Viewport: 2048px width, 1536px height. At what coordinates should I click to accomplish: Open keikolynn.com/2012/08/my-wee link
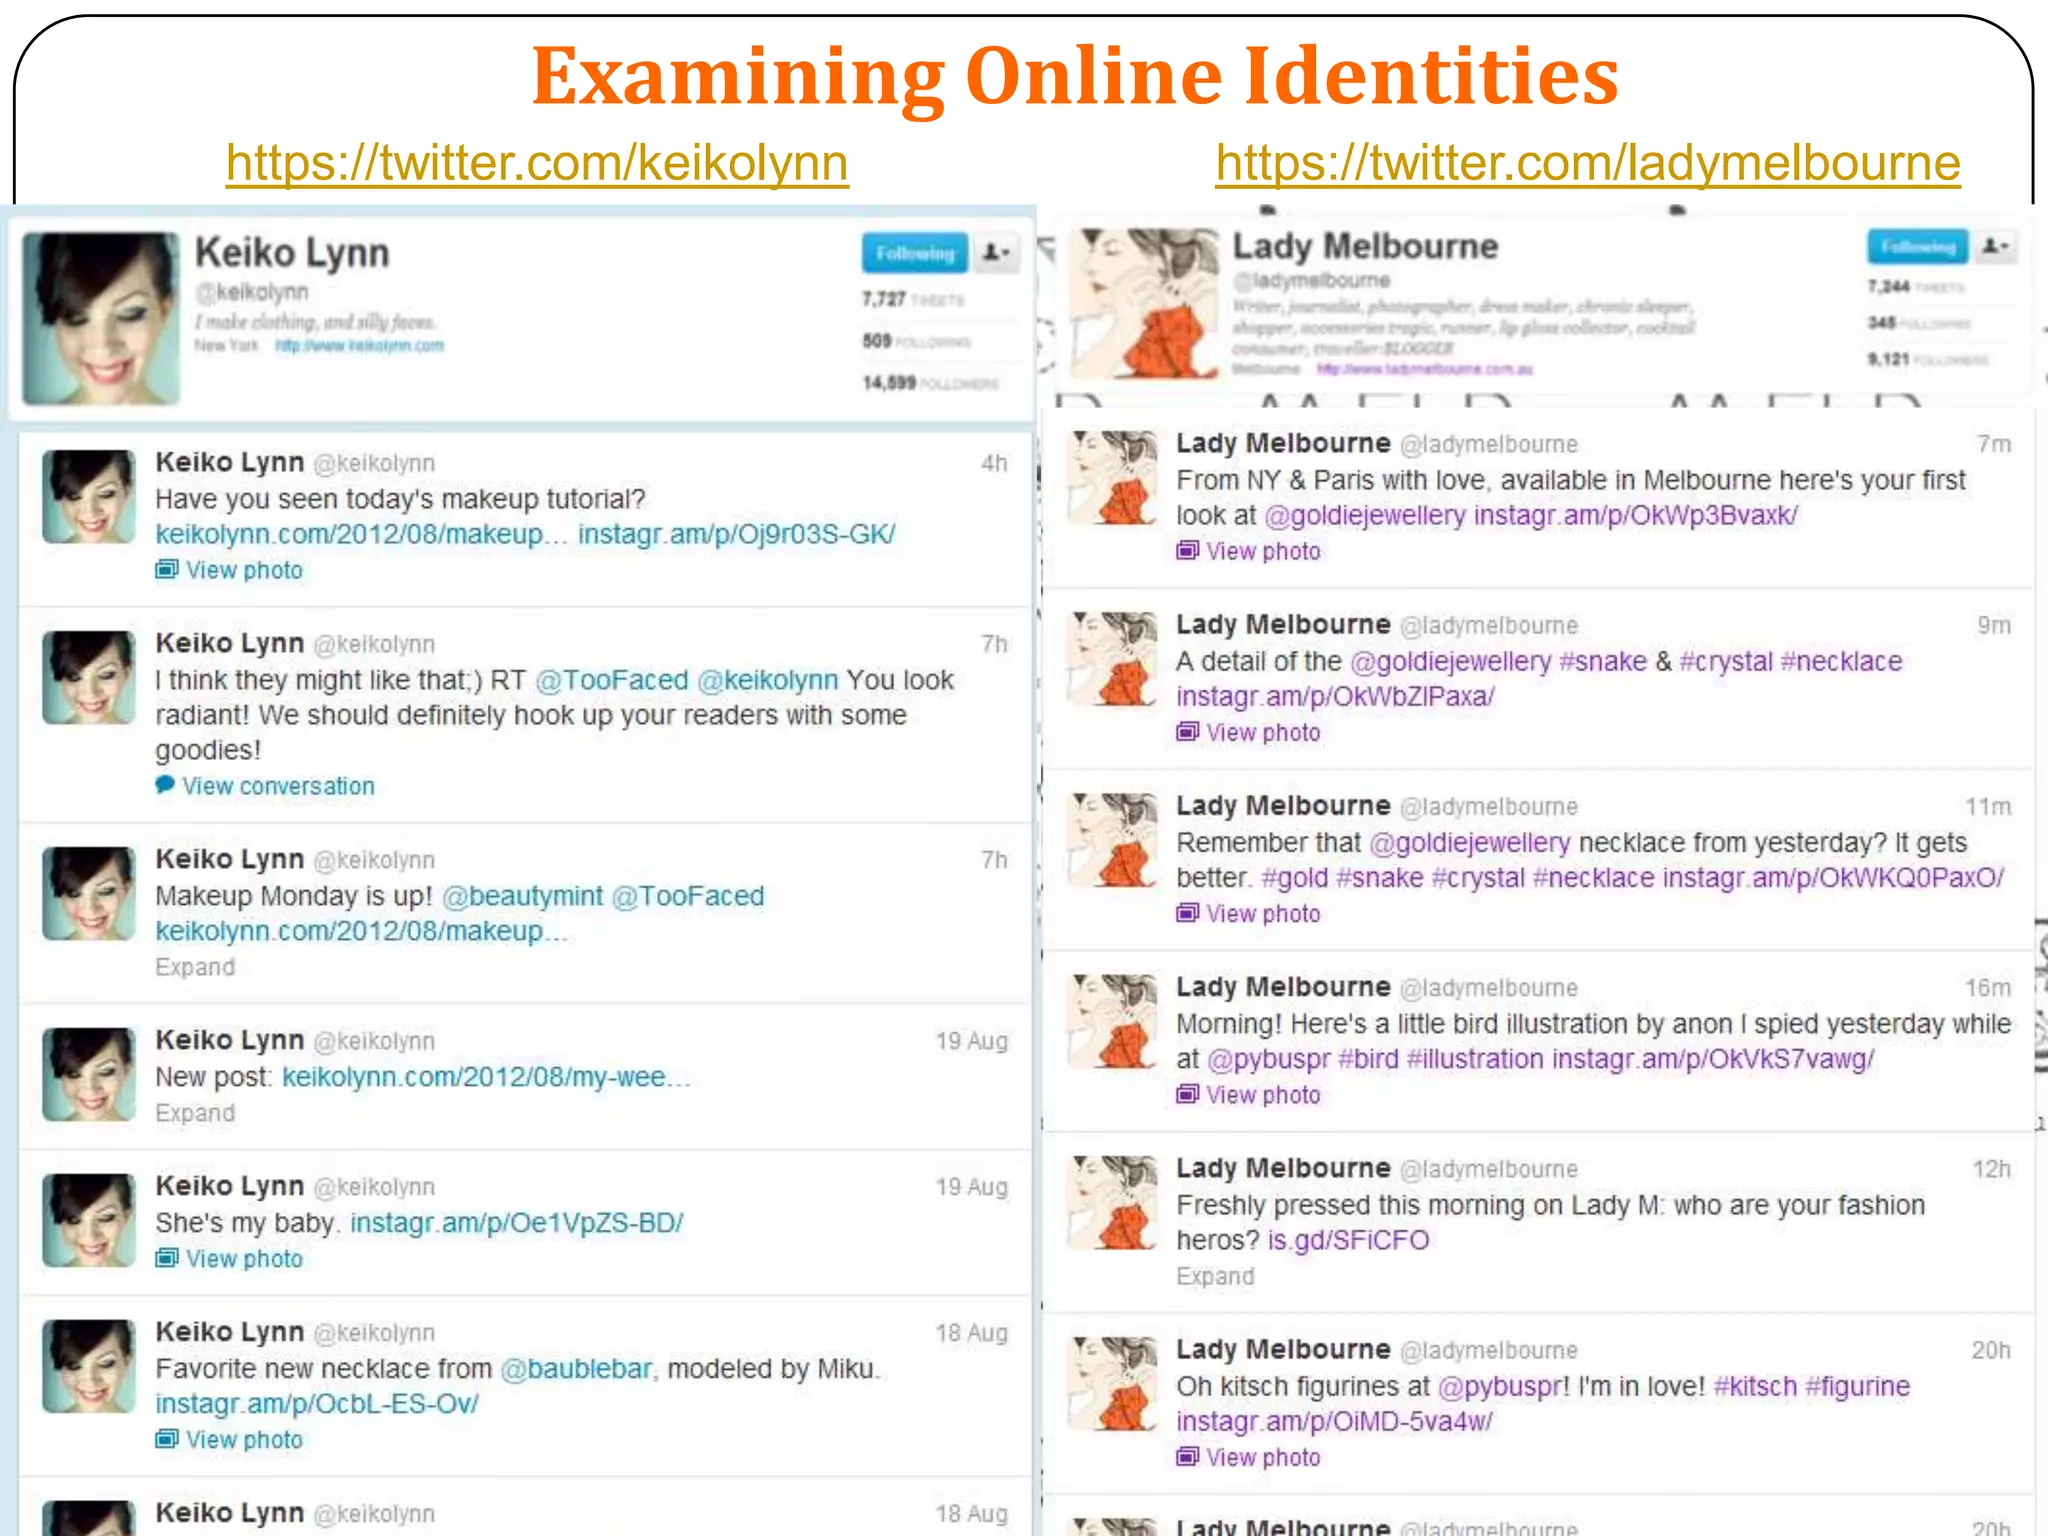tap(486, 1077)
